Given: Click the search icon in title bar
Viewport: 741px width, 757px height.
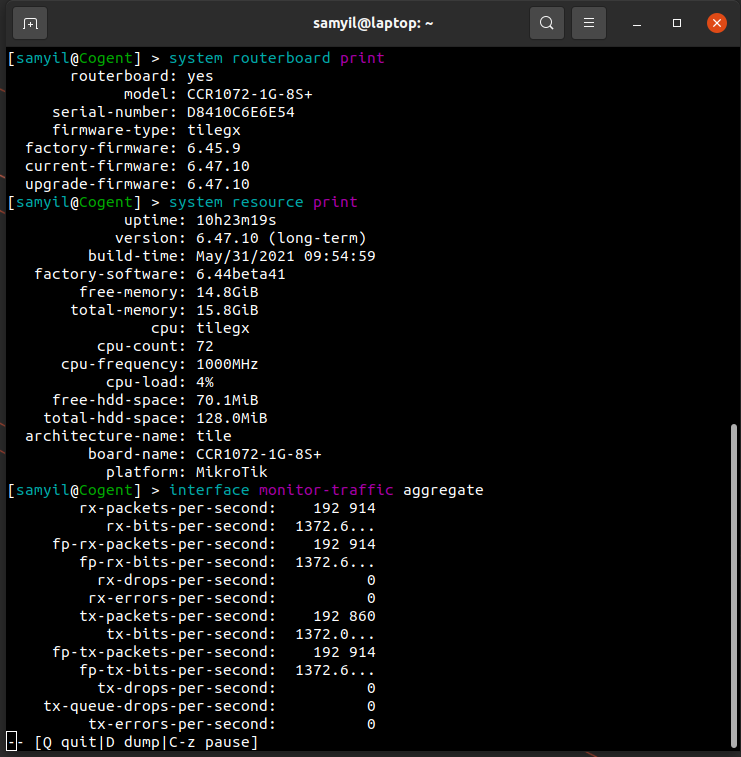Looking at the screenshot, I should point(546,22).
